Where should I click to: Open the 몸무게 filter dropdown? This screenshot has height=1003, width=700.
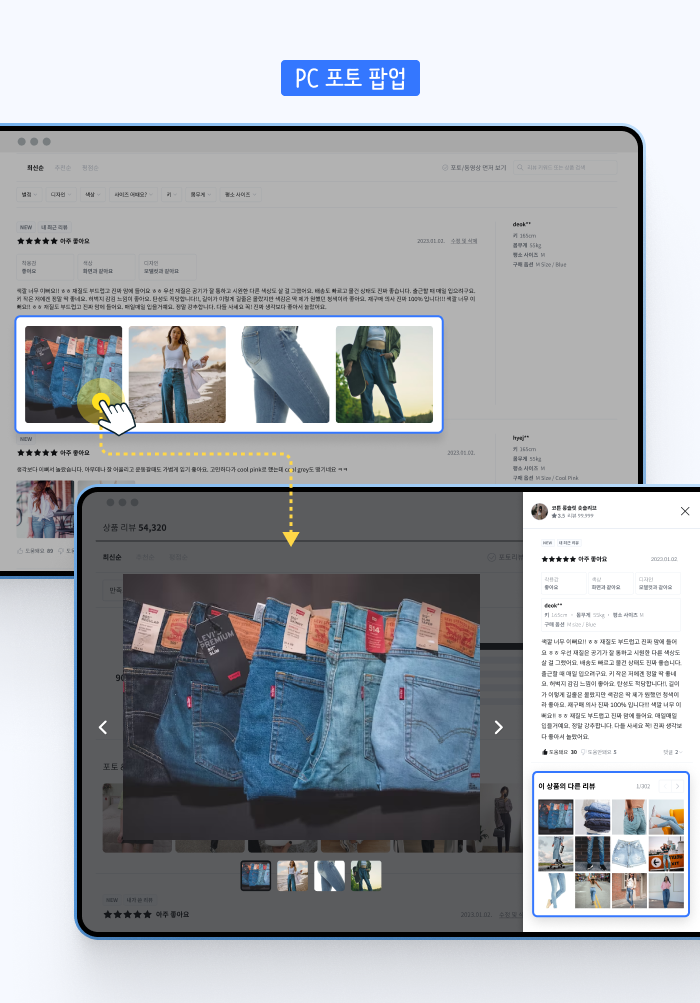(x=201, y=194)
